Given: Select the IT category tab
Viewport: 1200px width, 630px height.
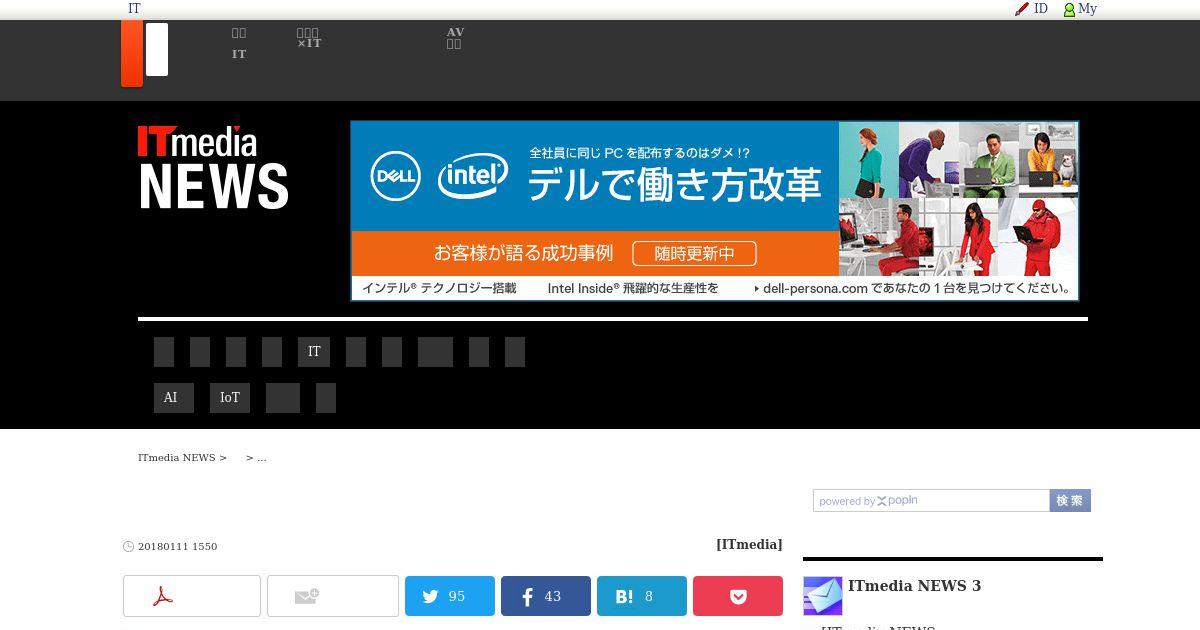Looking at the screenshot, I should click(314, 352).
